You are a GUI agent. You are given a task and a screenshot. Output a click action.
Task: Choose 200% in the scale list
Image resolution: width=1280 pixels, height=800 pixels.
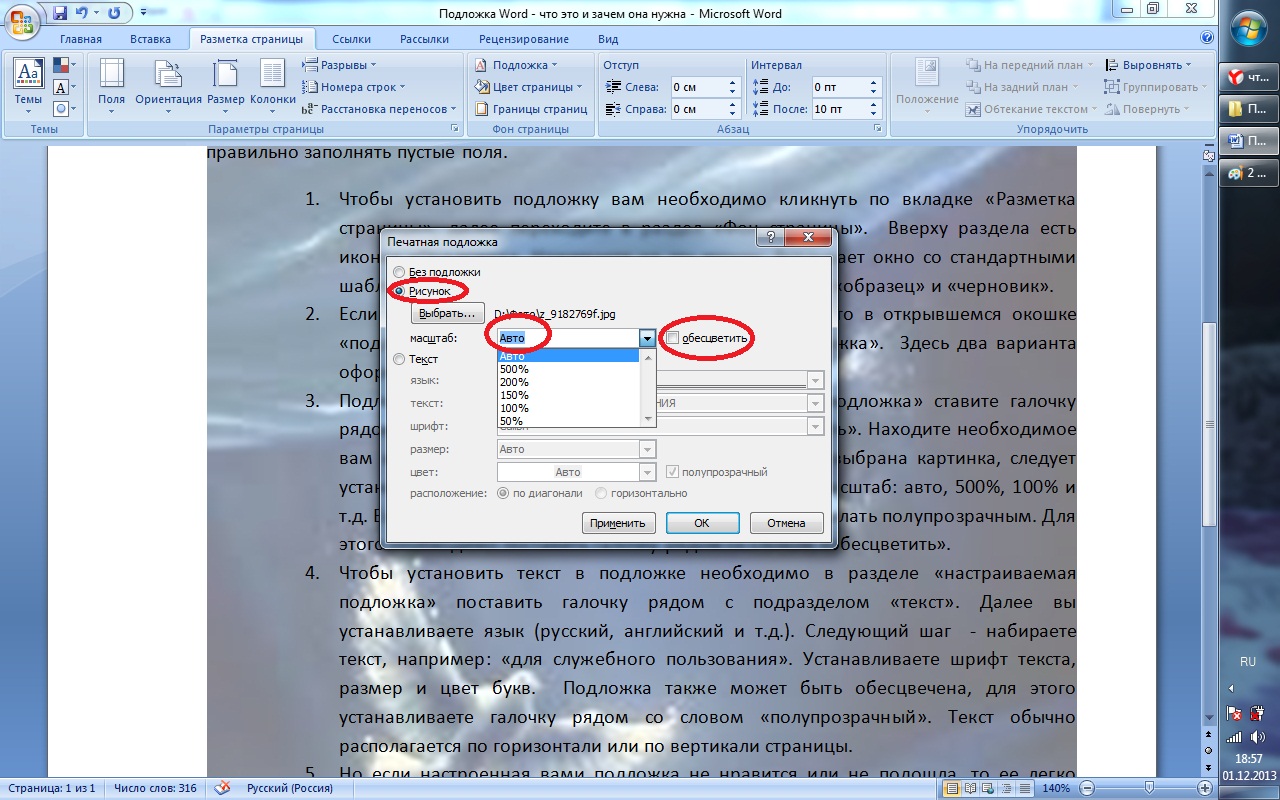[569, 382]
